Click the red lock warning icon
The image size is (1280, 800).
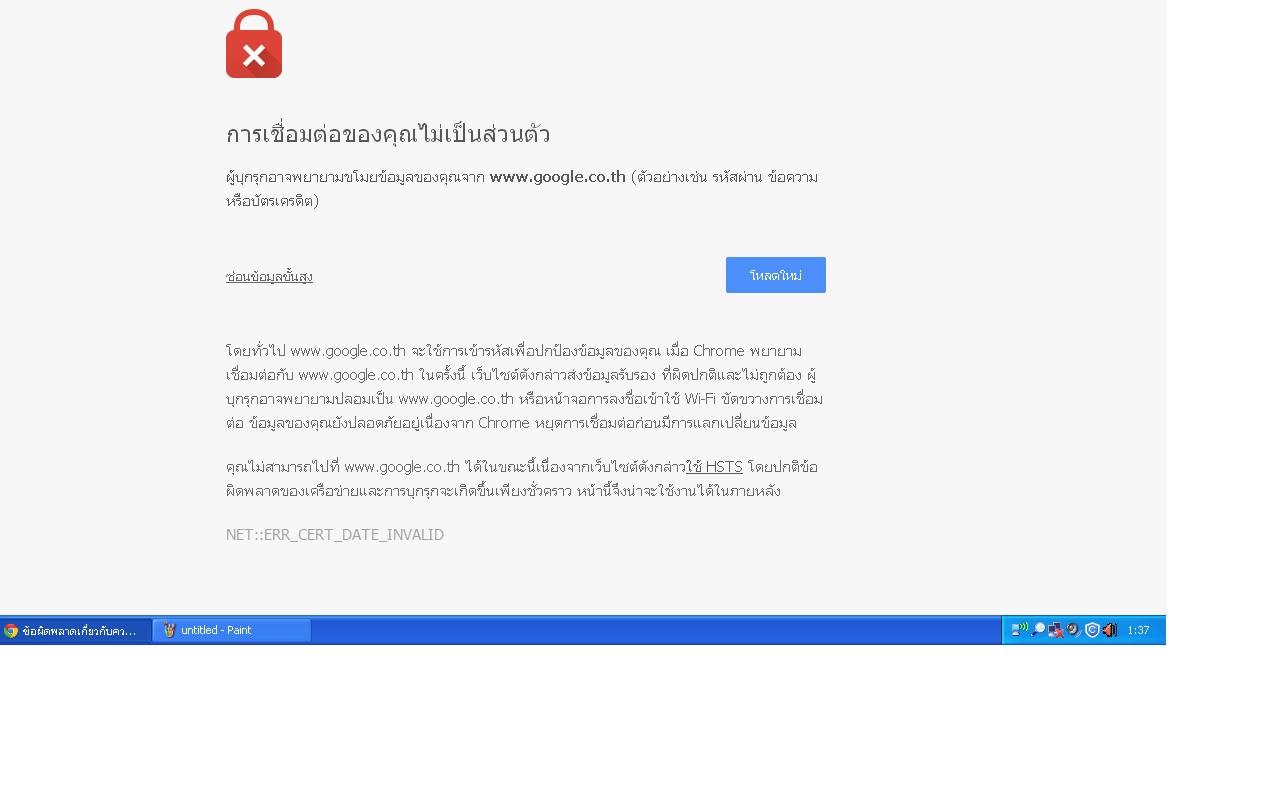tap(254, 44)
